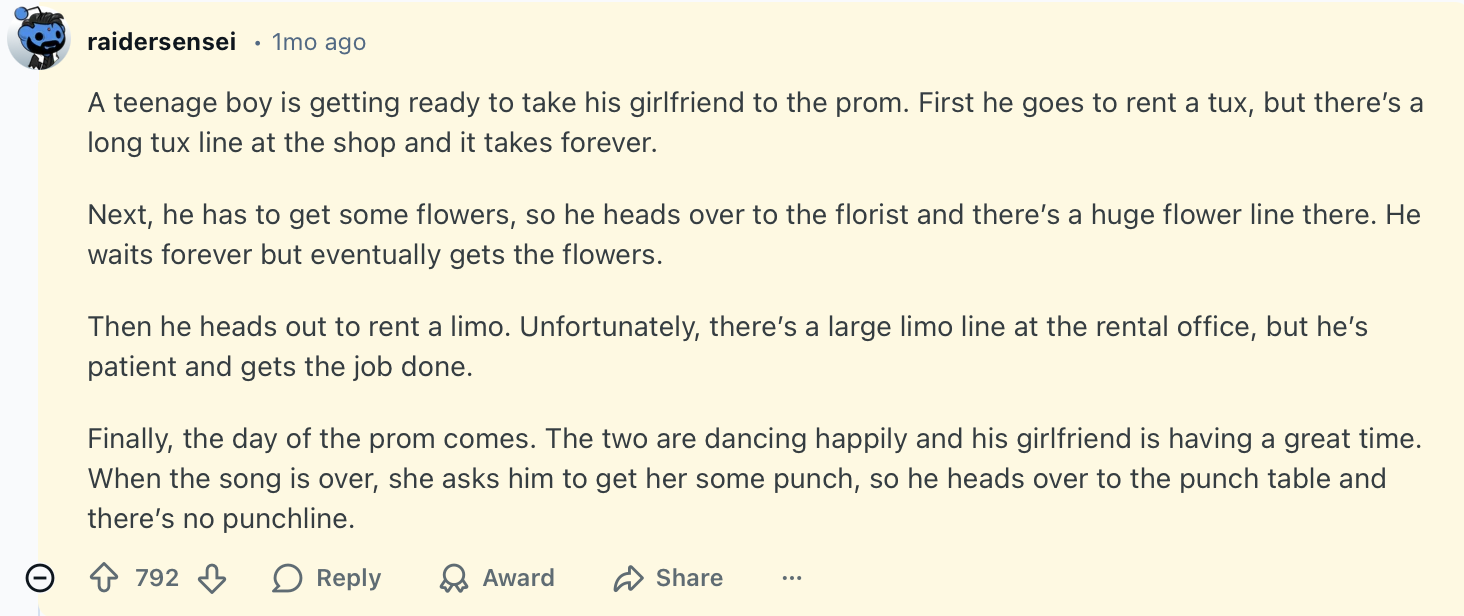Click the Reply speech bubble icon

click(x=287, y=578)
